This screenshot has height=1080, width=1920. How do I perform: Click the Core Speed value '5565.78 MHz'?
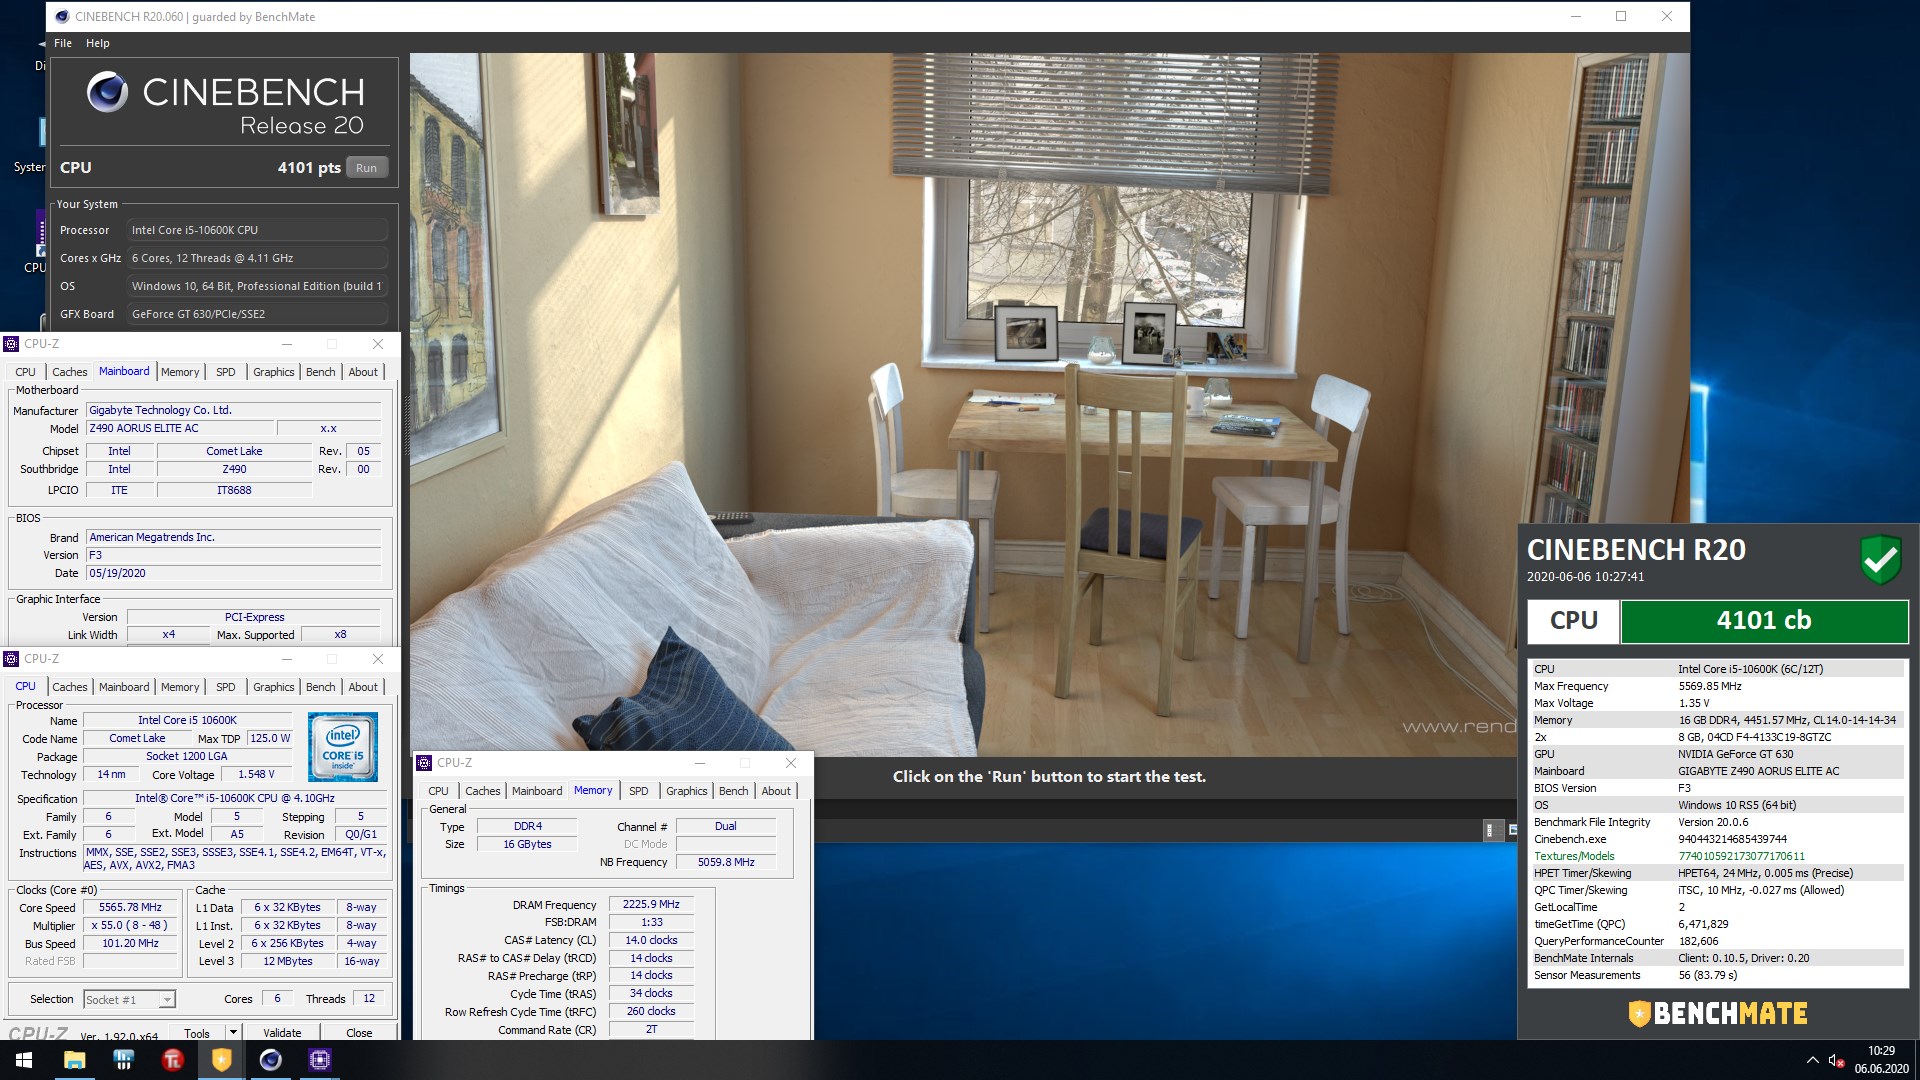(130, 907)
